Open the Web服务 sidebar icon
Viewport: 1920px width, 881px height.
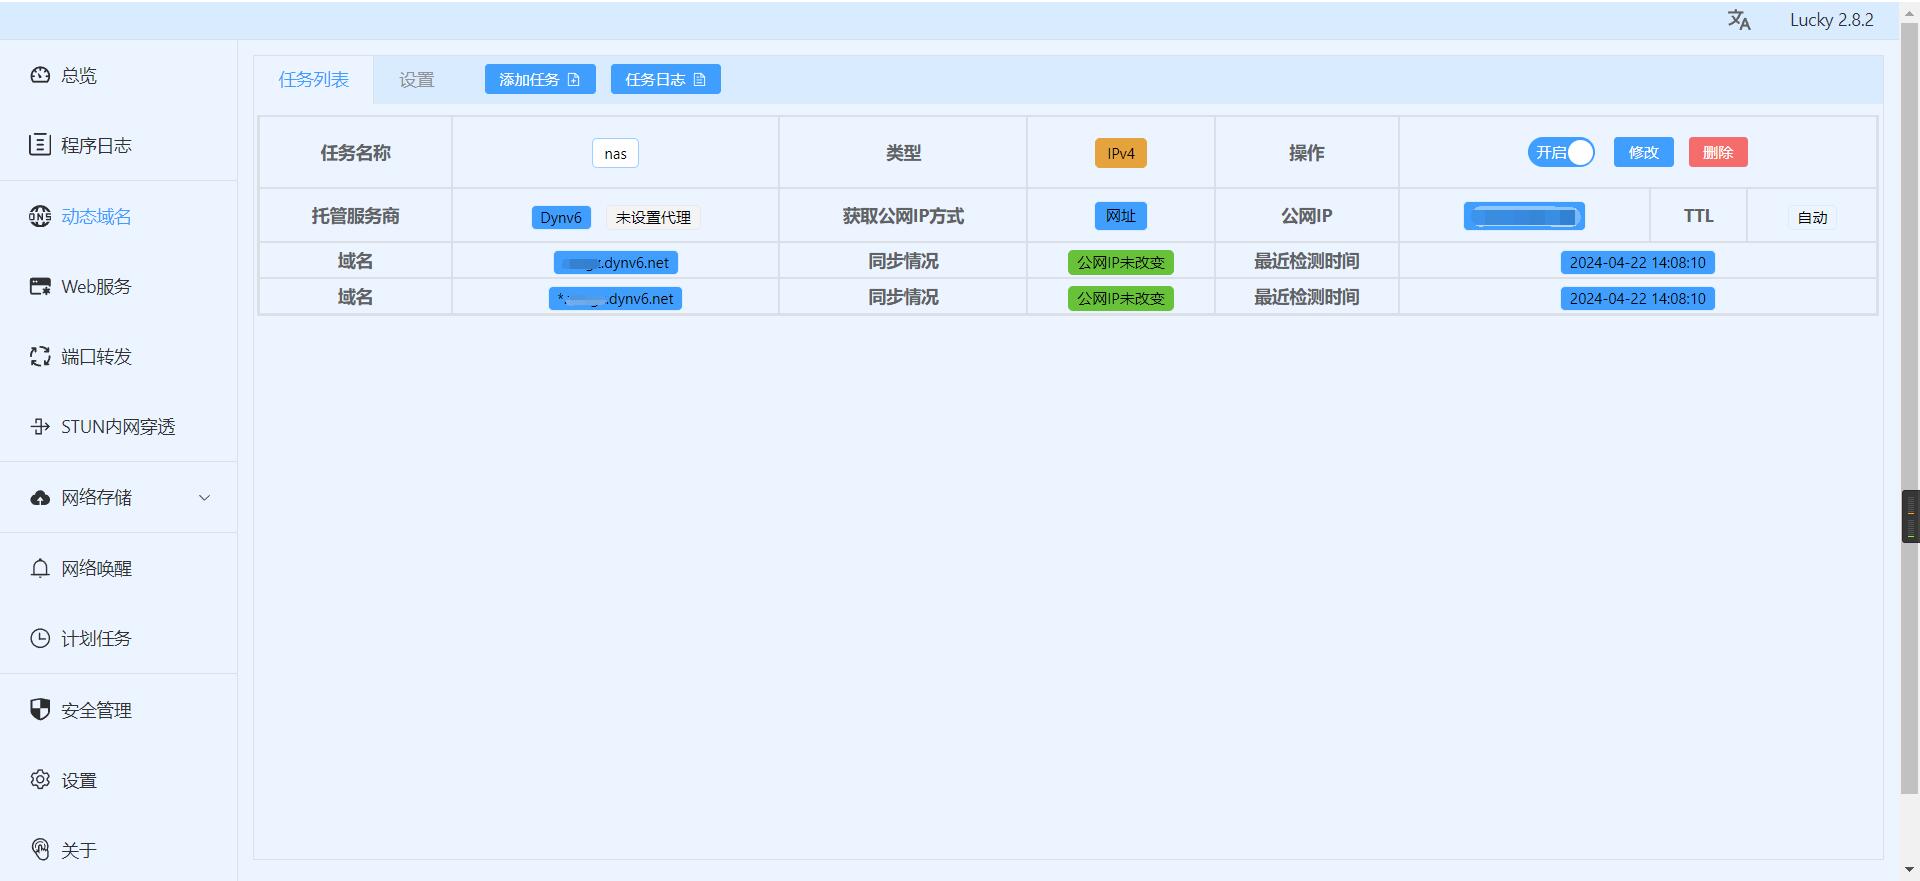click(40, 287)
